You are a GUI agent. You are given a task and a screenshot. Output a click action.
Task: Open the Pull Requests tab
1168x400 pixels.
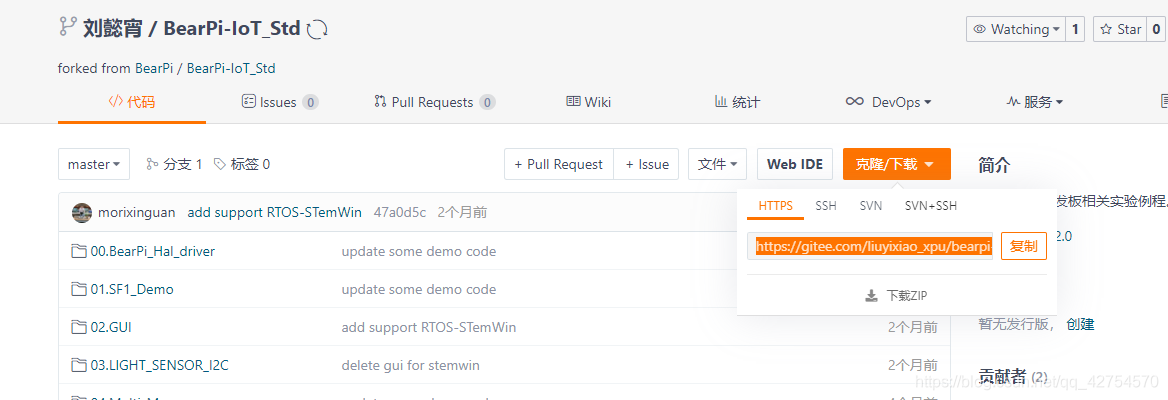point(434,102)
